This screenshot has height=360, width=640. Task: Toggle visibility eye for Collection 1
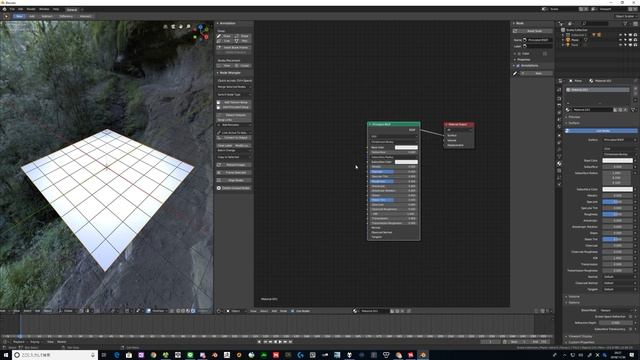tap(620, 35)
